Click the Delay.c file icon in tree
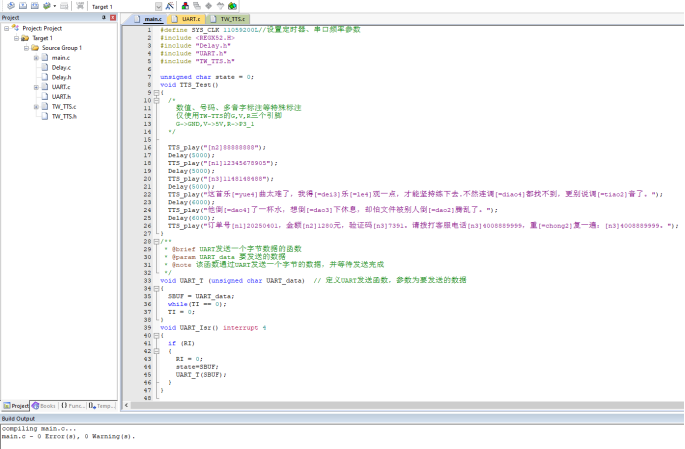 45,67
